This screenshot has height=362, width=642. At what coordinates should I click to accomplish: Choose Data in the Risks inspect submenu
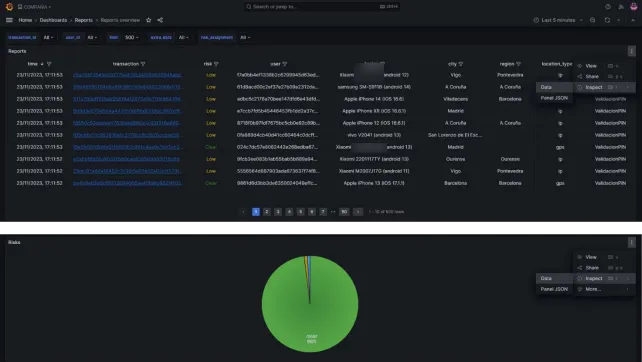tap(554, 278)
